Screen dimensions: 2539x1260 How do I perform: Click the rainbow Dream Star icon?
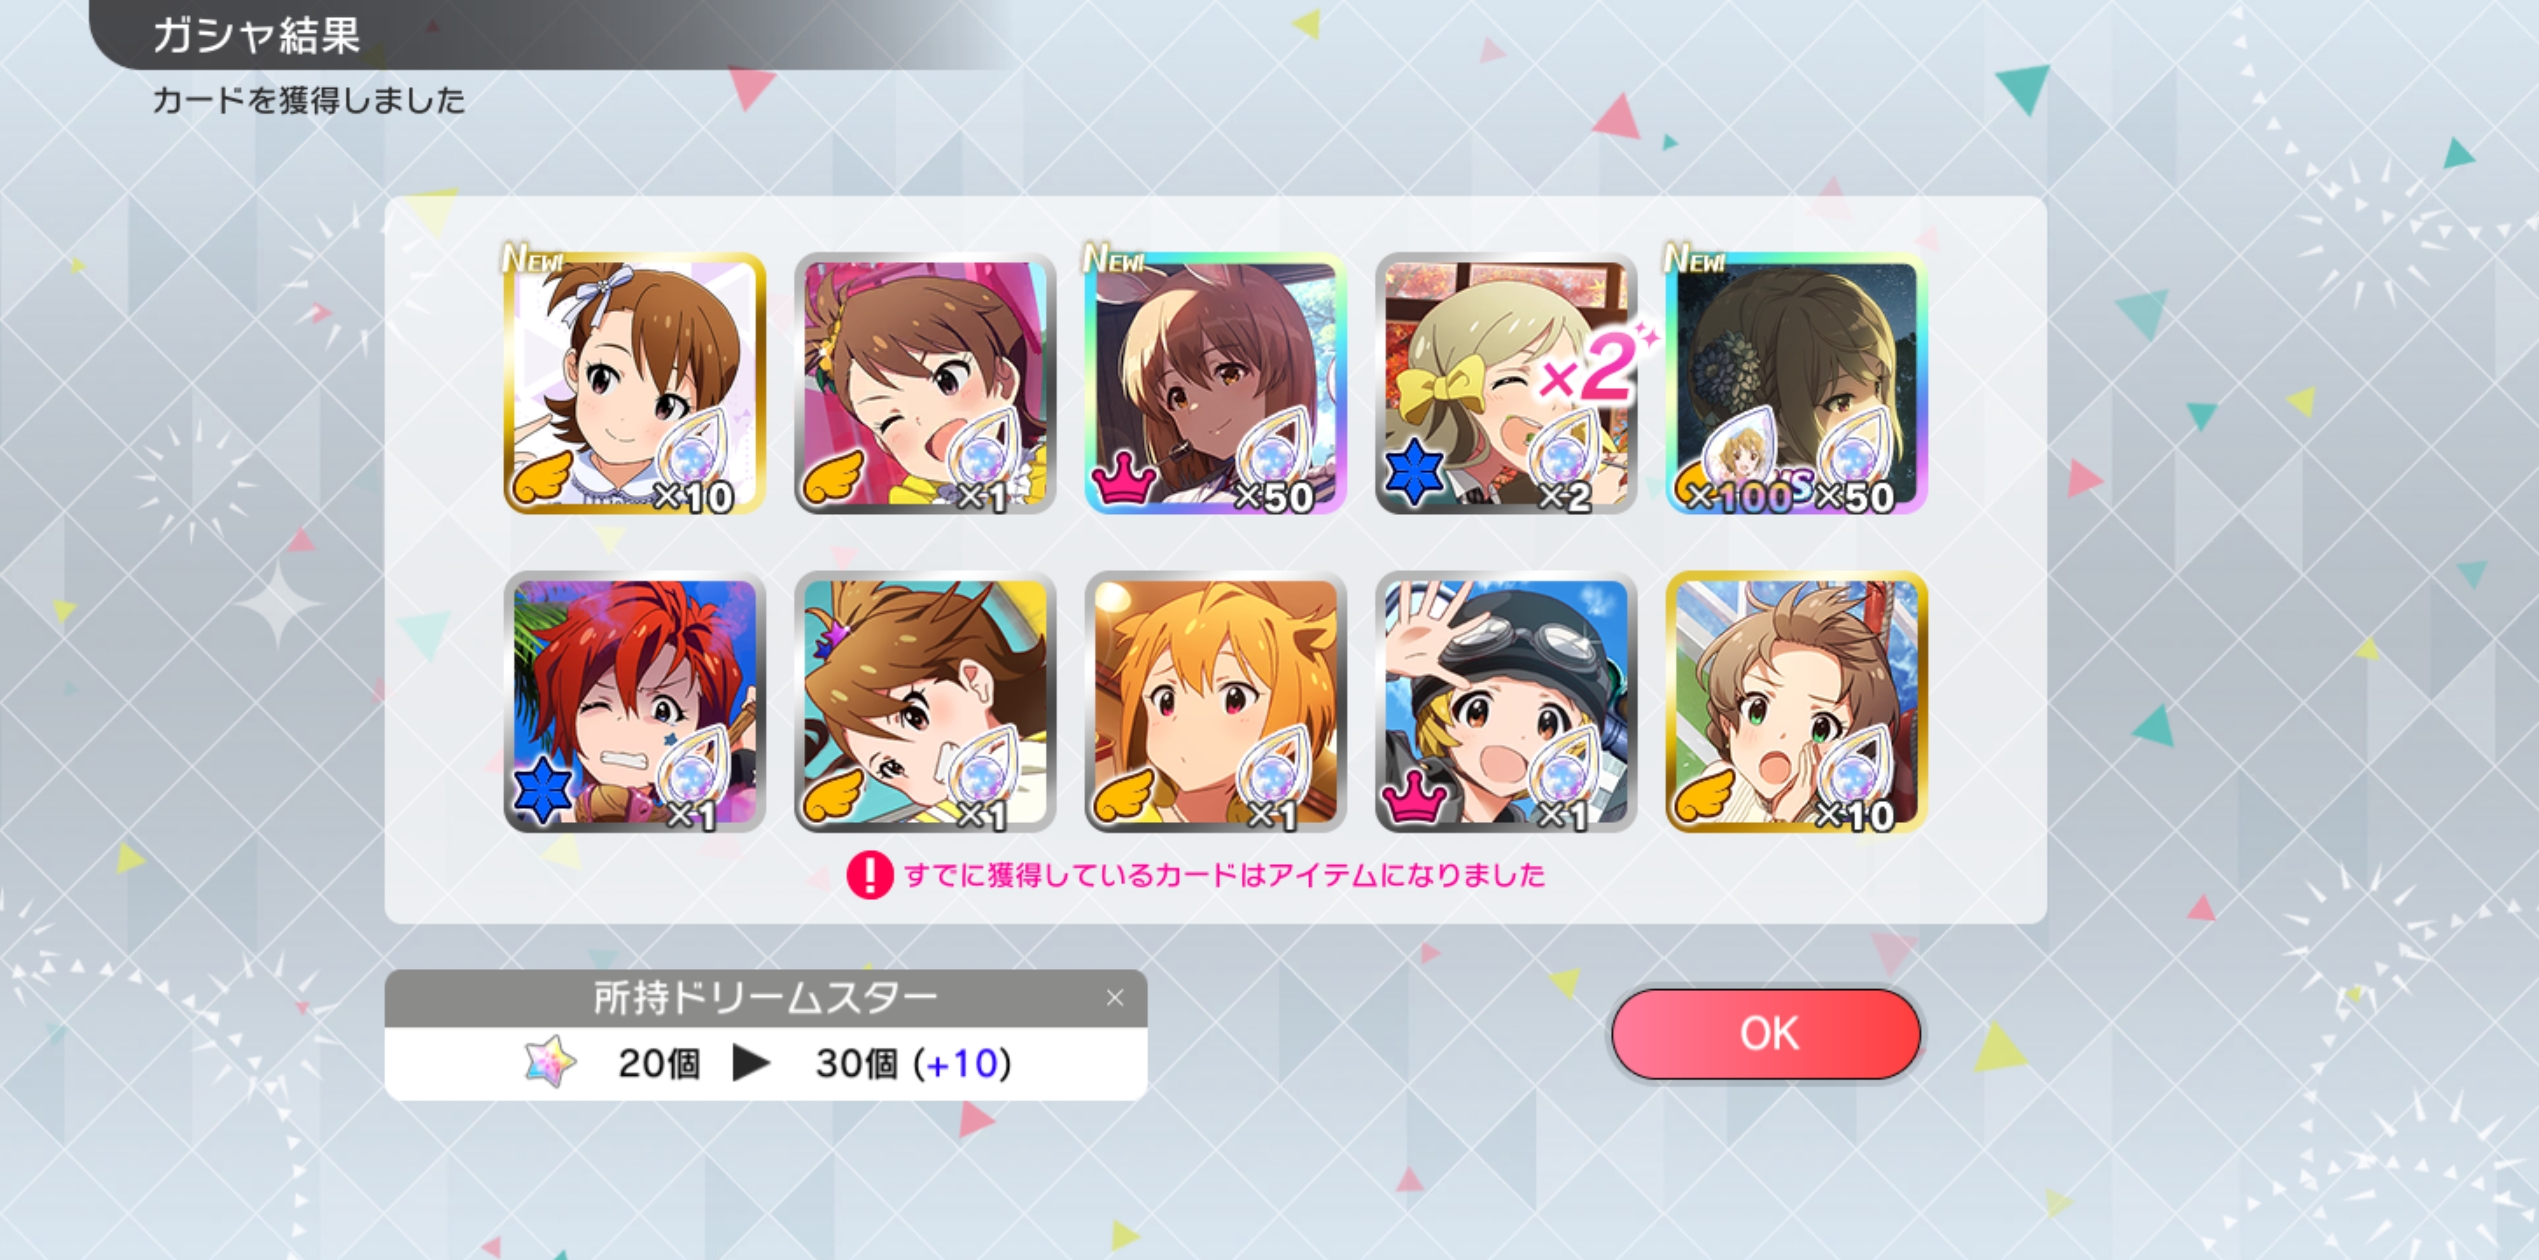point(550,1062)
